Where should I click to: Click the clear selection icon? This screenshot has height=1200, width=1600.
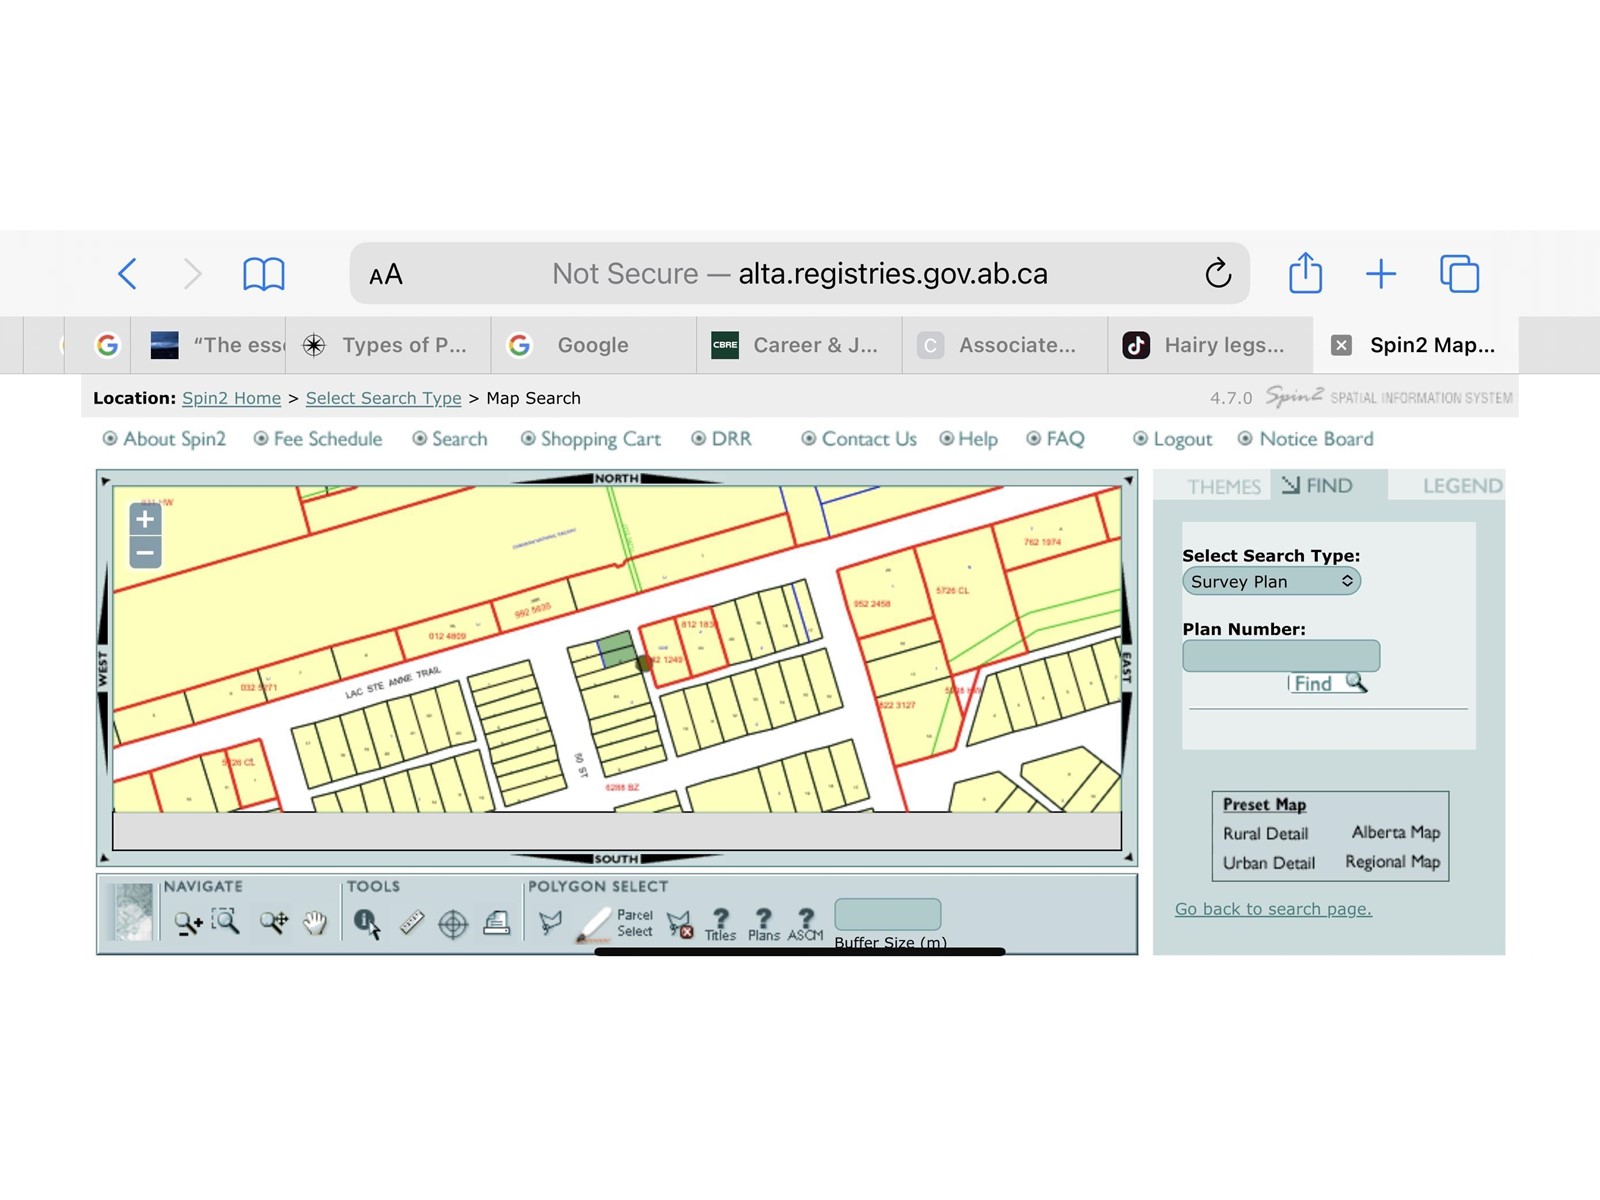pyautogui.click(x=680, y=923)
